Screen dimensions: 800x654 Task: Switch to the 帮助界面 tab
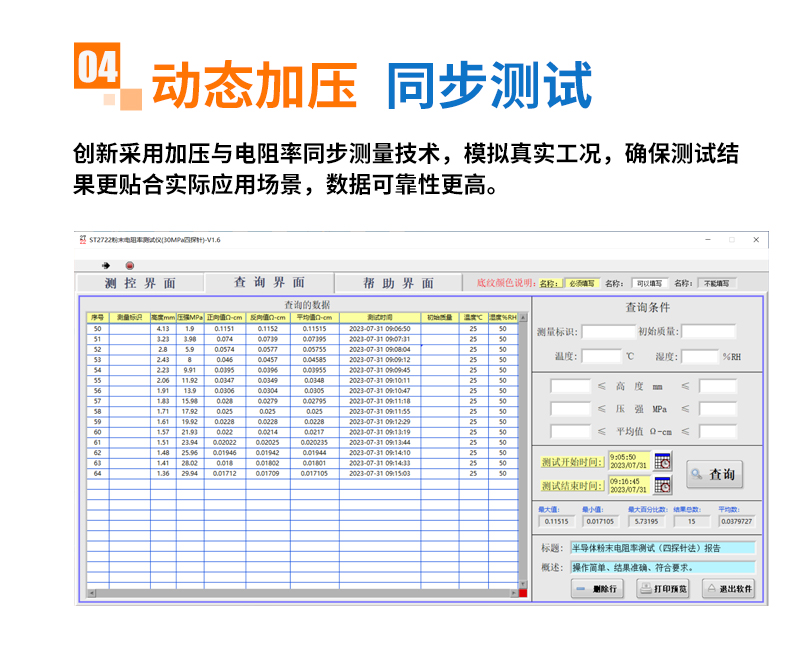(x=398, y=283)
